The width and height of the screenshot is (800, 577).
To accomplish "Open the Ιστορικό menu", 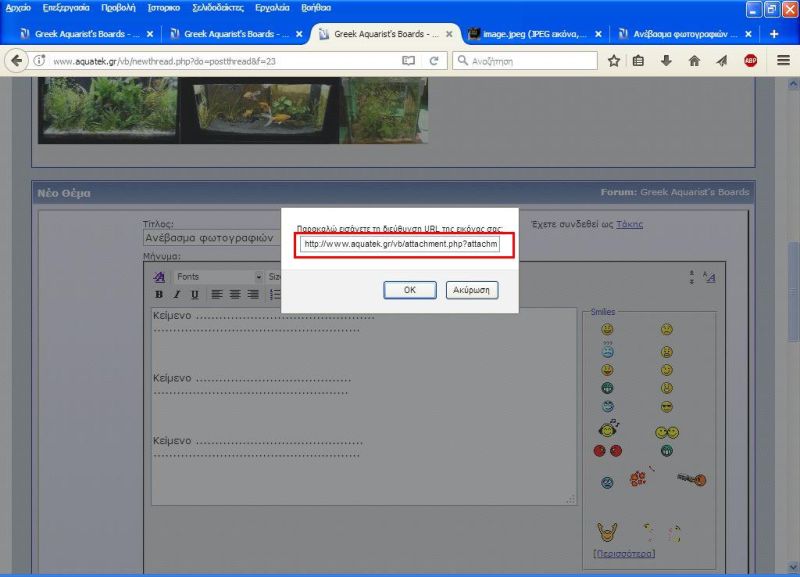I will [x=163, y=7].
